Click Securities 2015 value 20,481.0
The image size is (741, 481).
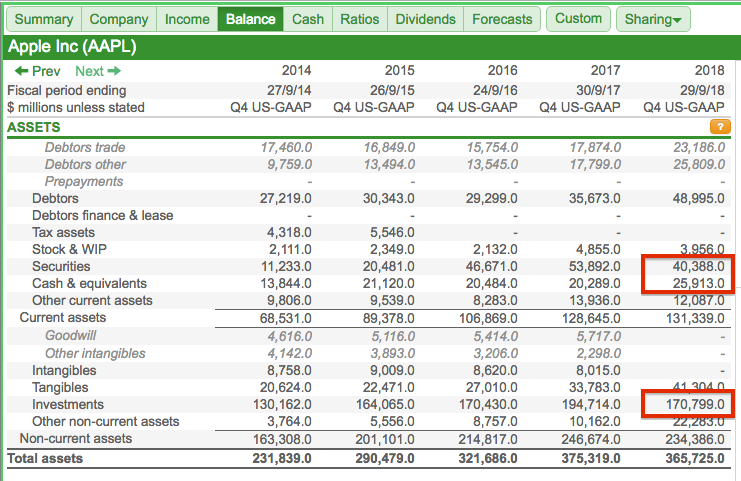pyautogui.click(x=388, y=266)
